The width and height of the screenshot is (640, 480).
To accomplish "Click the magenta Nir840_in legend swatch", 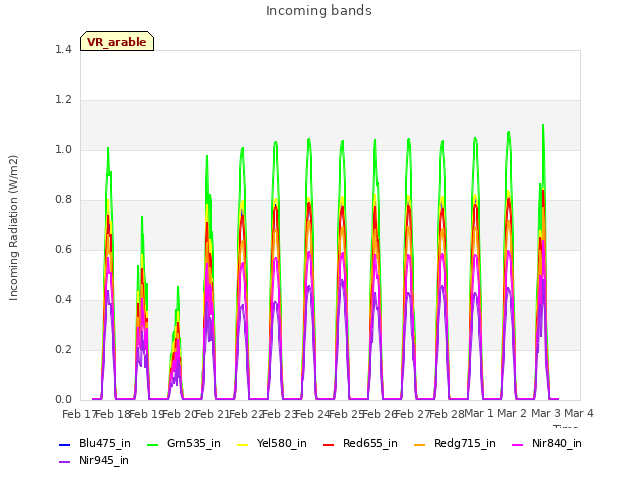I will (x=518, y=444).
